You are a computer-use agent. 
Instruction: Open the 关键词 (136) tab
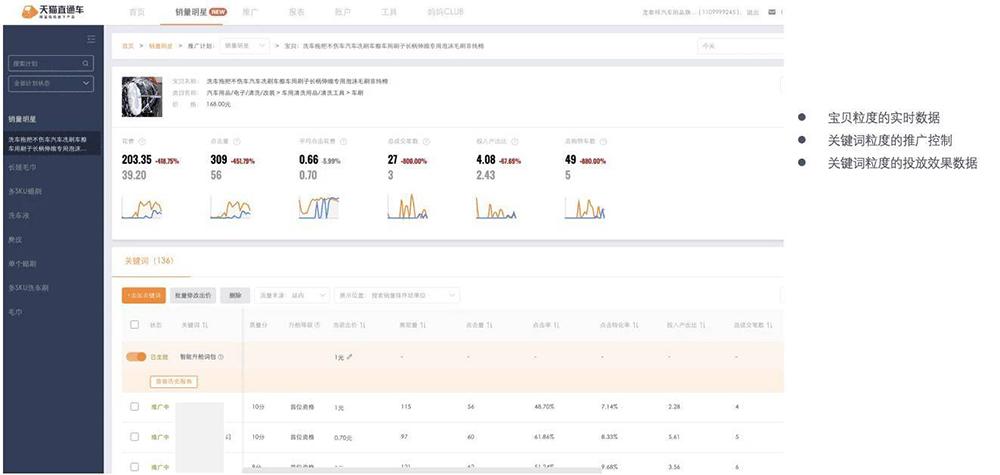149,261
